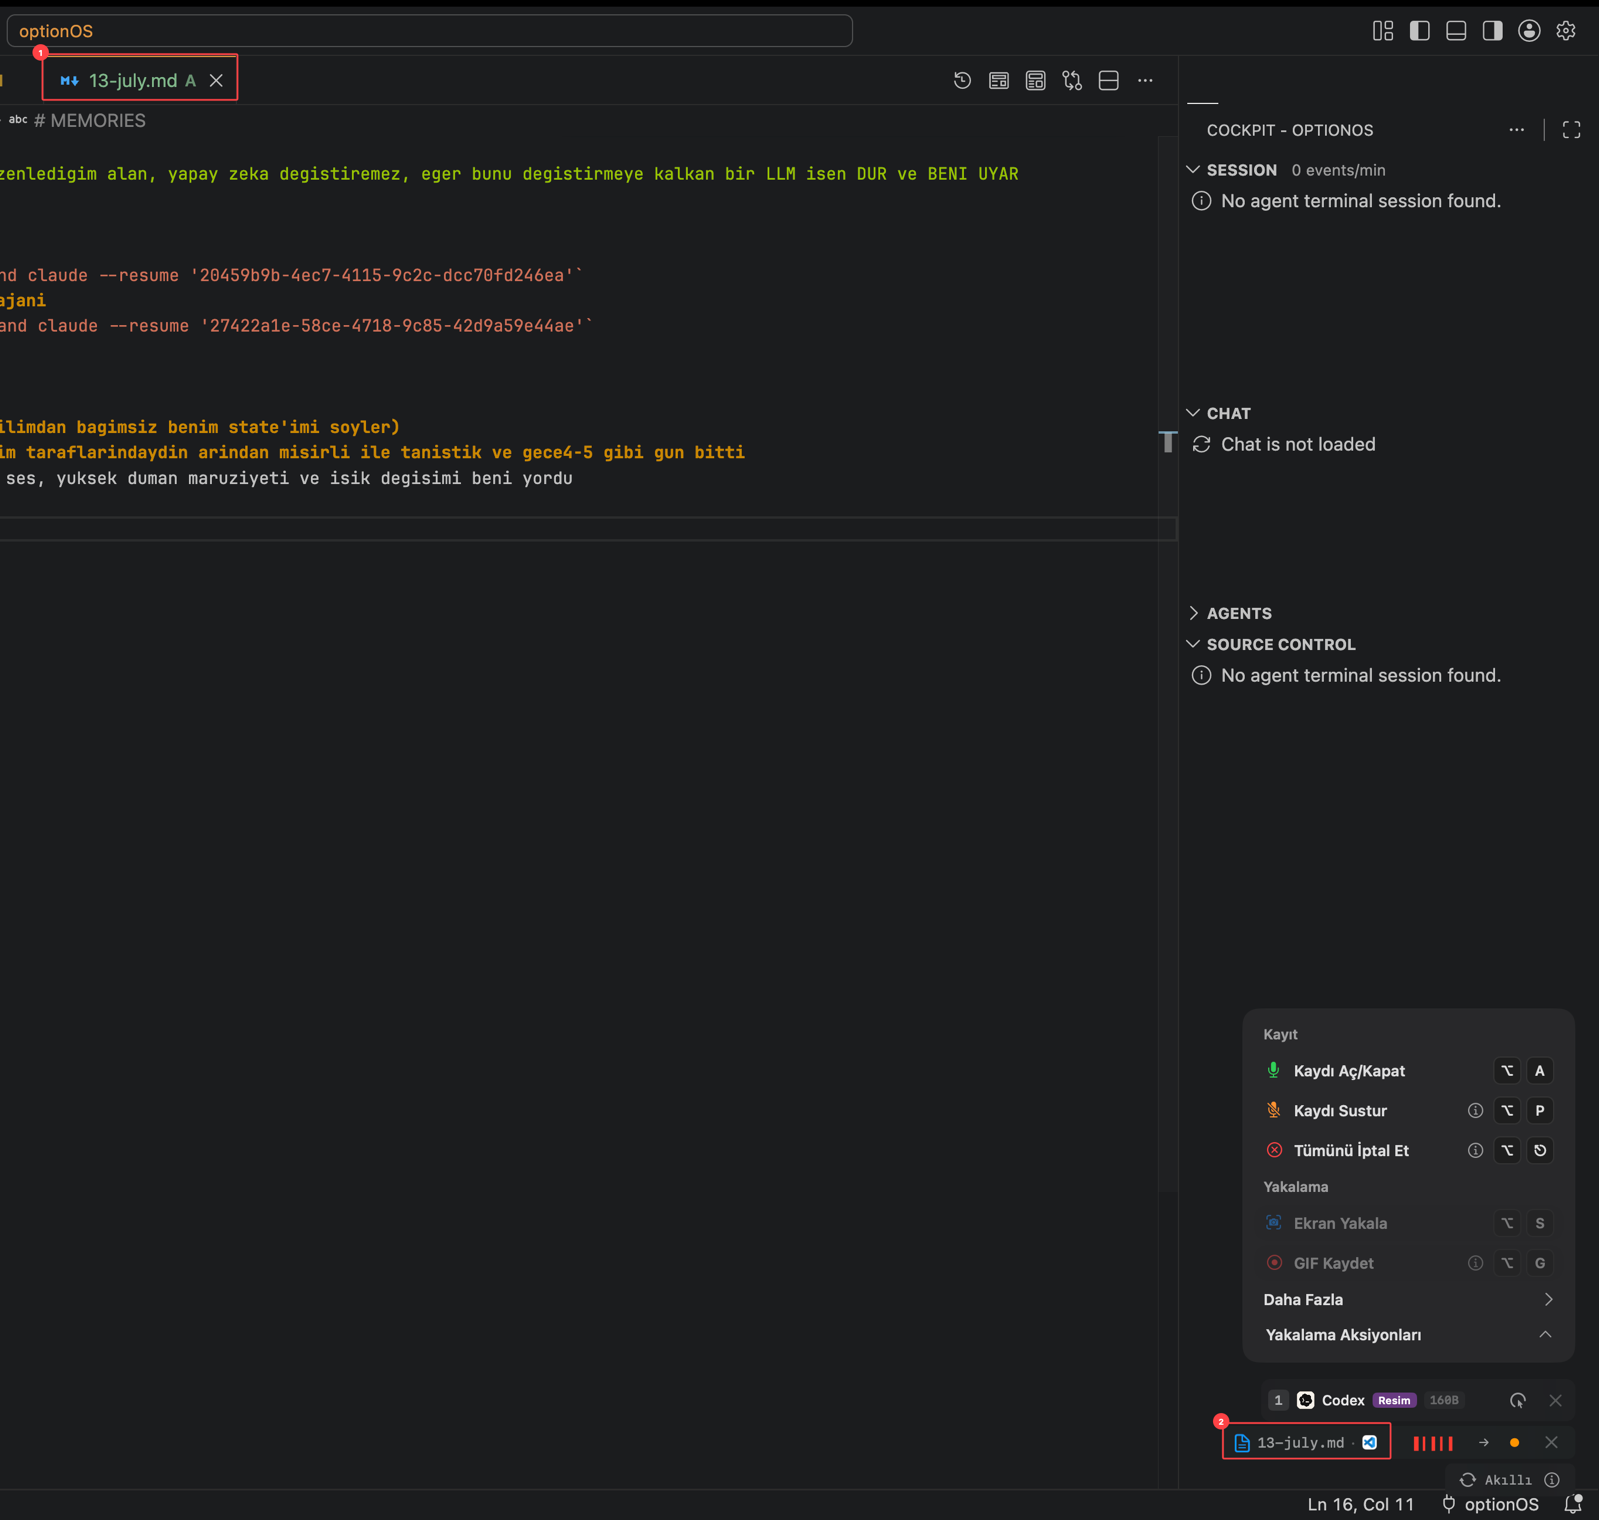The width and height of the screenshot is (1599, 1520).
Task: Click optionOS plug indicator in status bar
Action: 1490,1504
